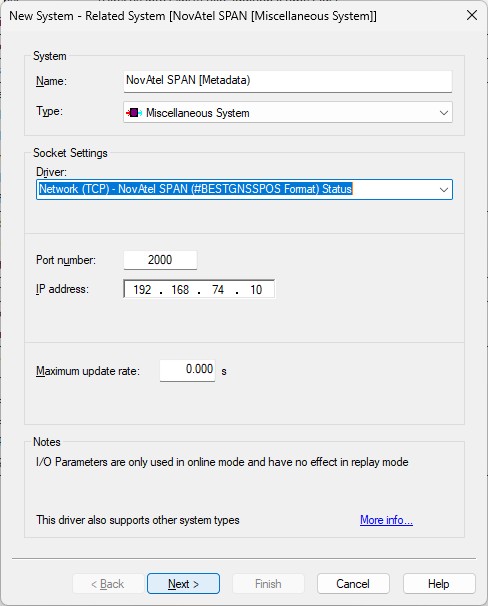Image resolution: width=488 pixels, height=606 pixels.
Task: Click into the Name text field
Action: click(288, 81)
